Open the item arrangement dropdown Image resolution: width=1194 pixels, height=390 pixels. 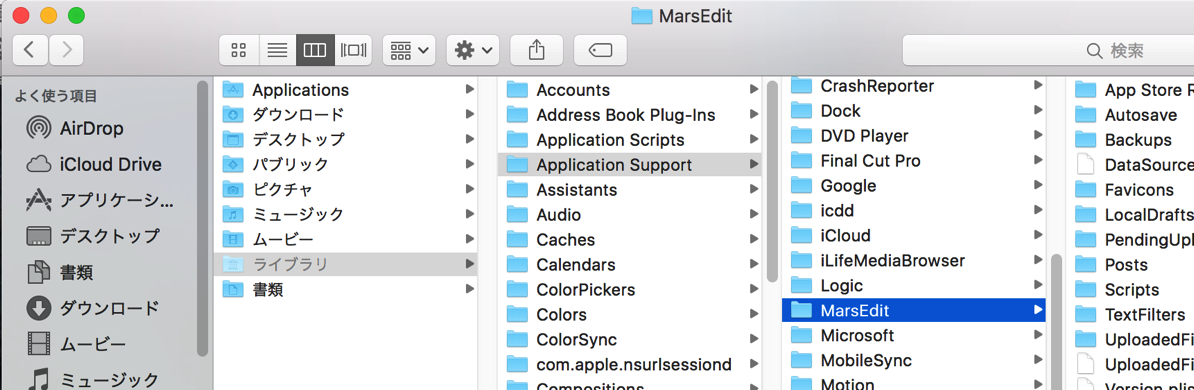[409, 50]
